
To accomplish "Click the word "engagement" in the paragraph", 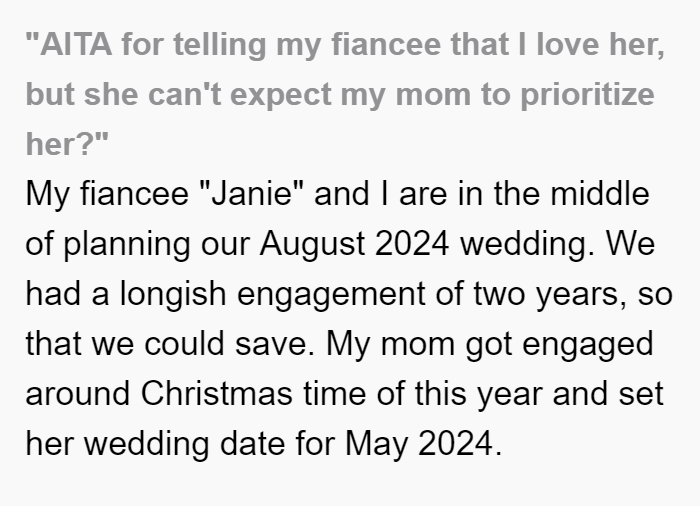I will click(331, 295).
